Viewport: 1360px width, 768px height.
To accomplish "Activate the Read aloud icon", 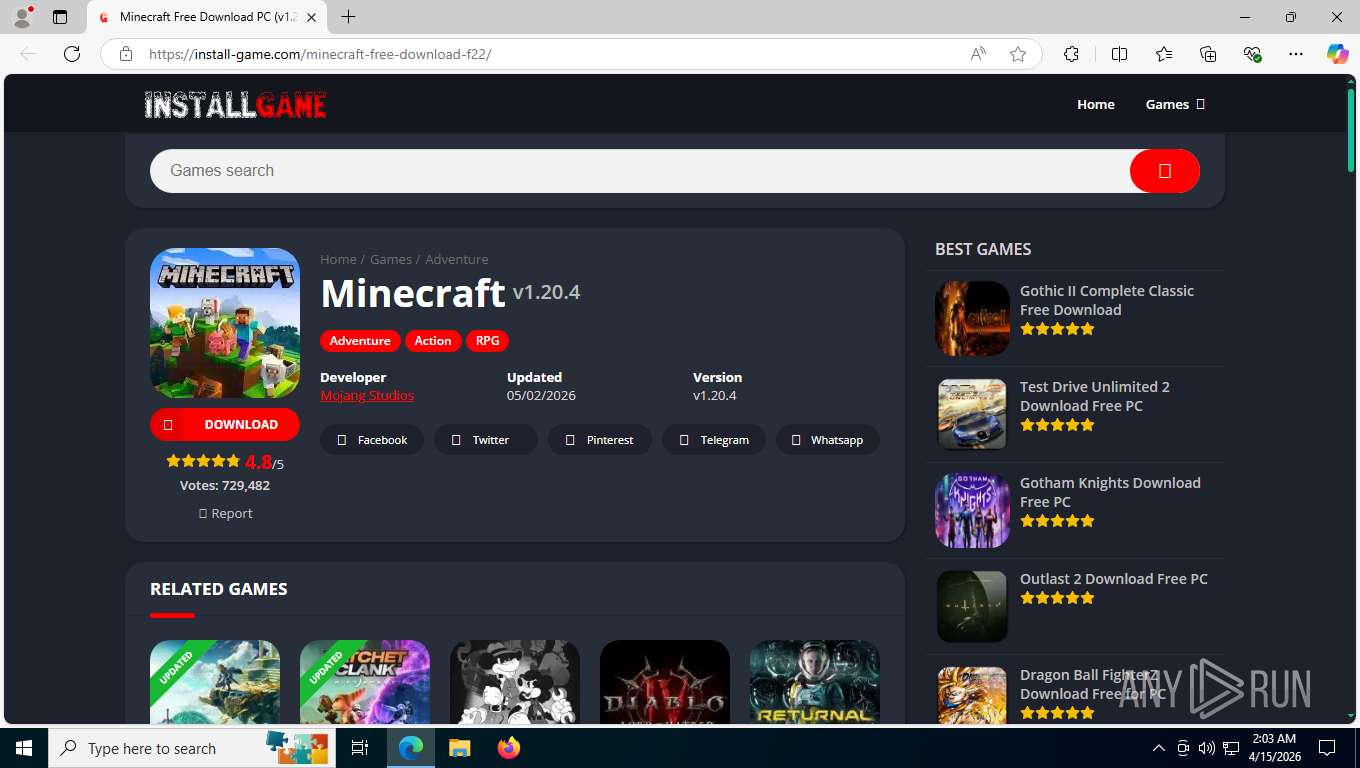I will click(x=978, y=54).
